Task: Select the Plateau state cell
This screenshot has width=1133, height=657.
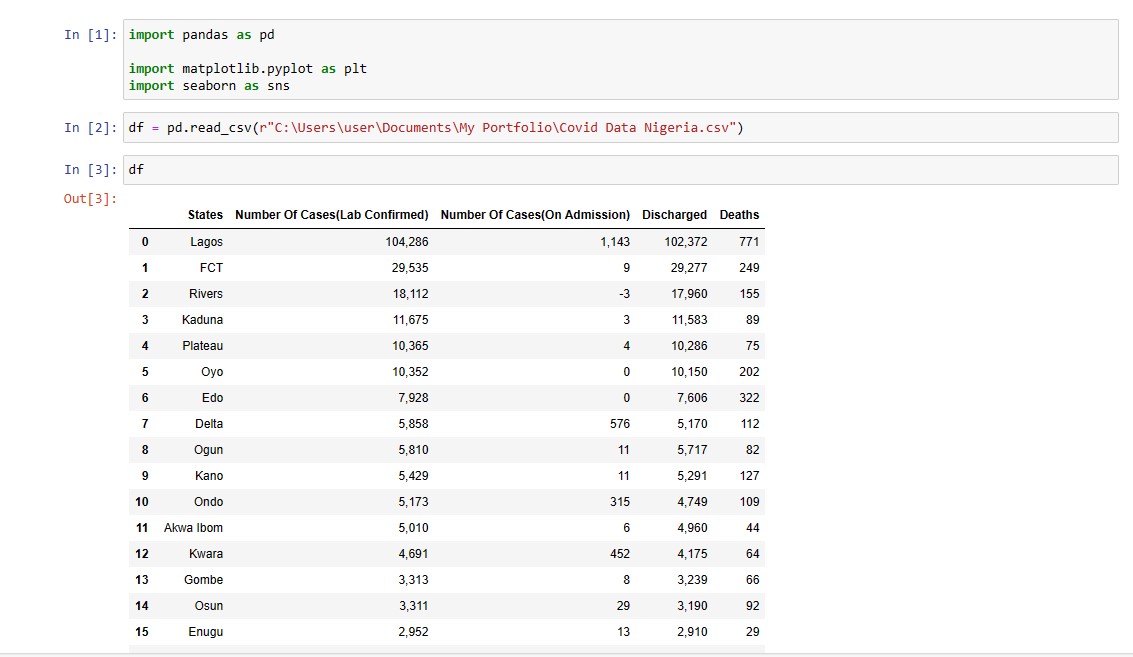Action: click(x=202, y=346)
